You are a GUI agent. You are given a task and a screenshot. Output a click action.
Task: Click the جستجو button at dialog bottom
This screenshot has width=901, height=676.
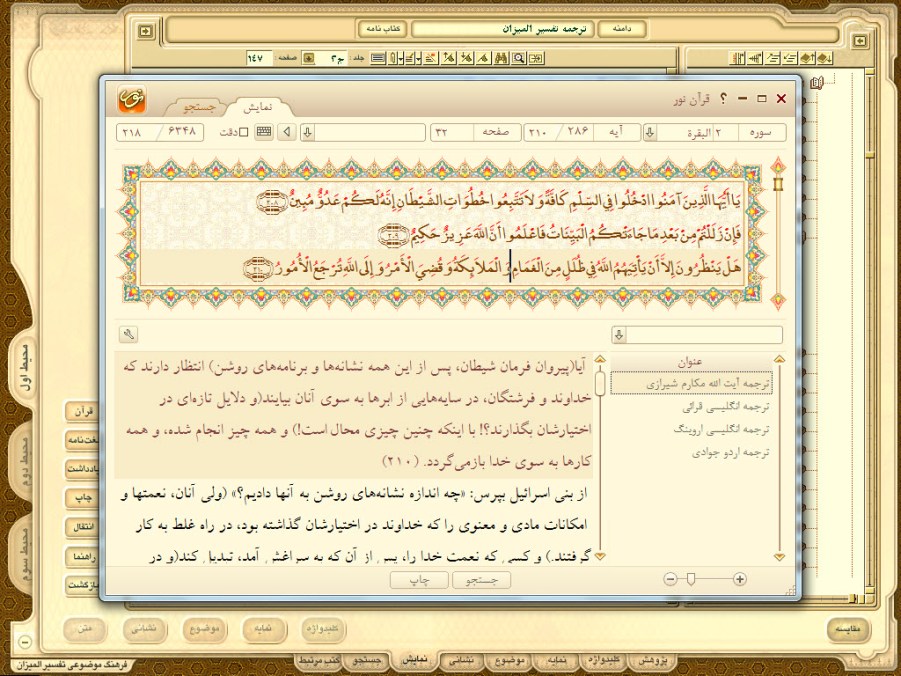point(481,580)
